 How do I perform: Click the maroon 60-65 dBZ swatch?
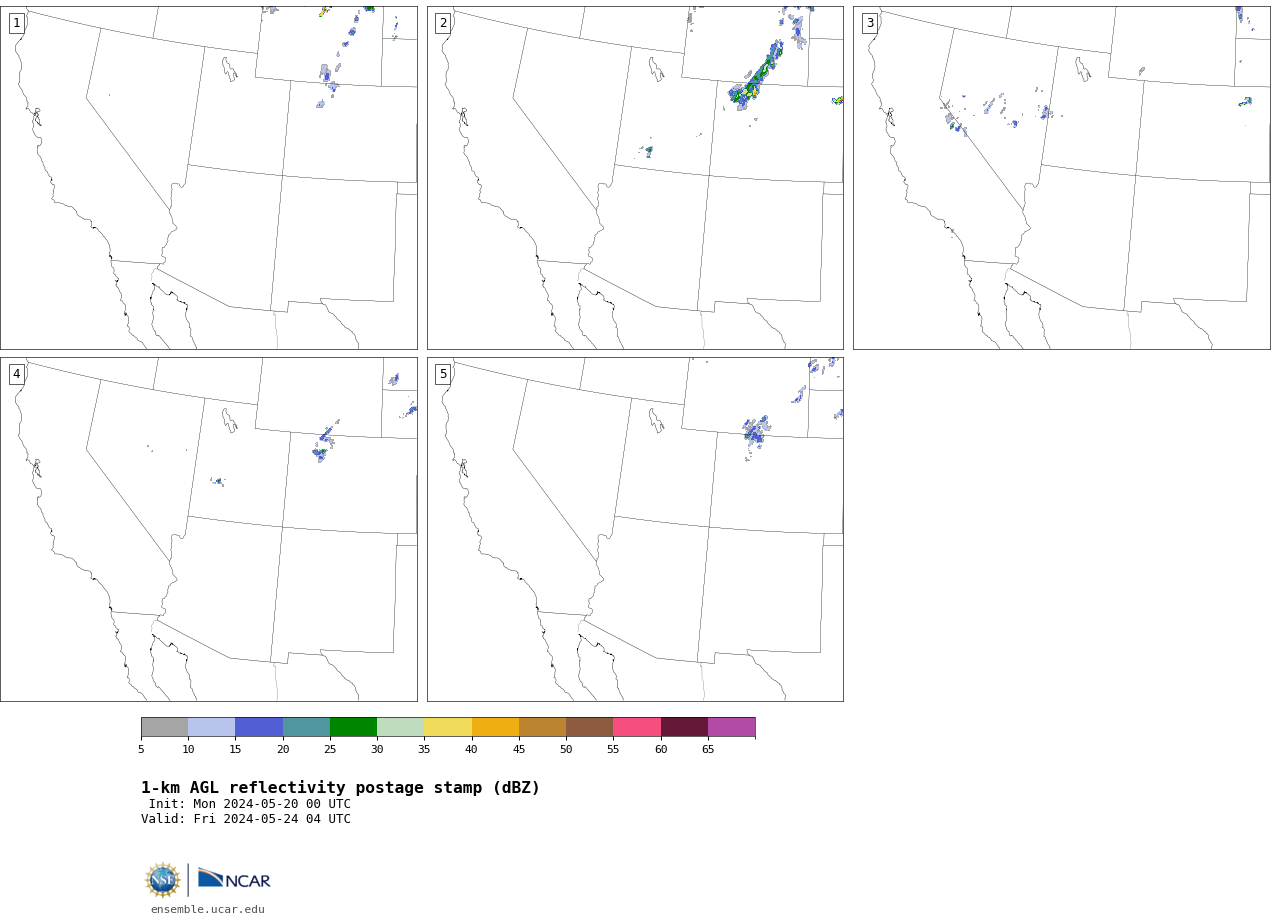684,727
